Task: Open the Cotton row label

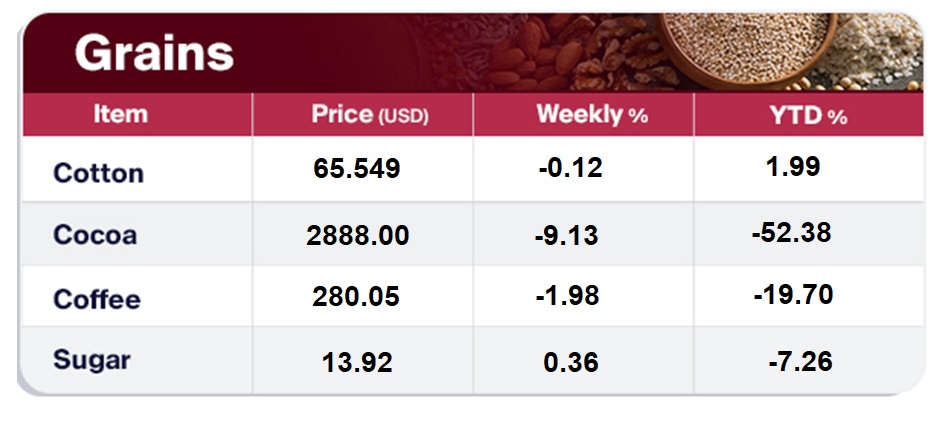Action: tap(98, 173)
